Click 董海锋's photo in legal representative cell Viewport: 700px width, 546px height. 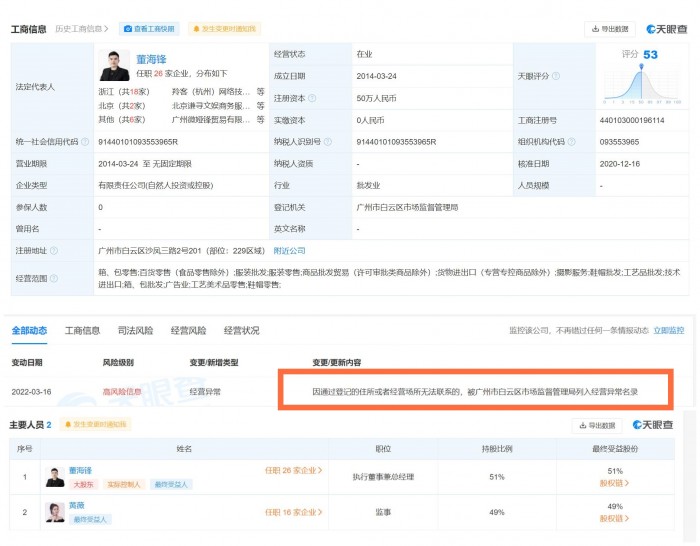coord(114,66)
